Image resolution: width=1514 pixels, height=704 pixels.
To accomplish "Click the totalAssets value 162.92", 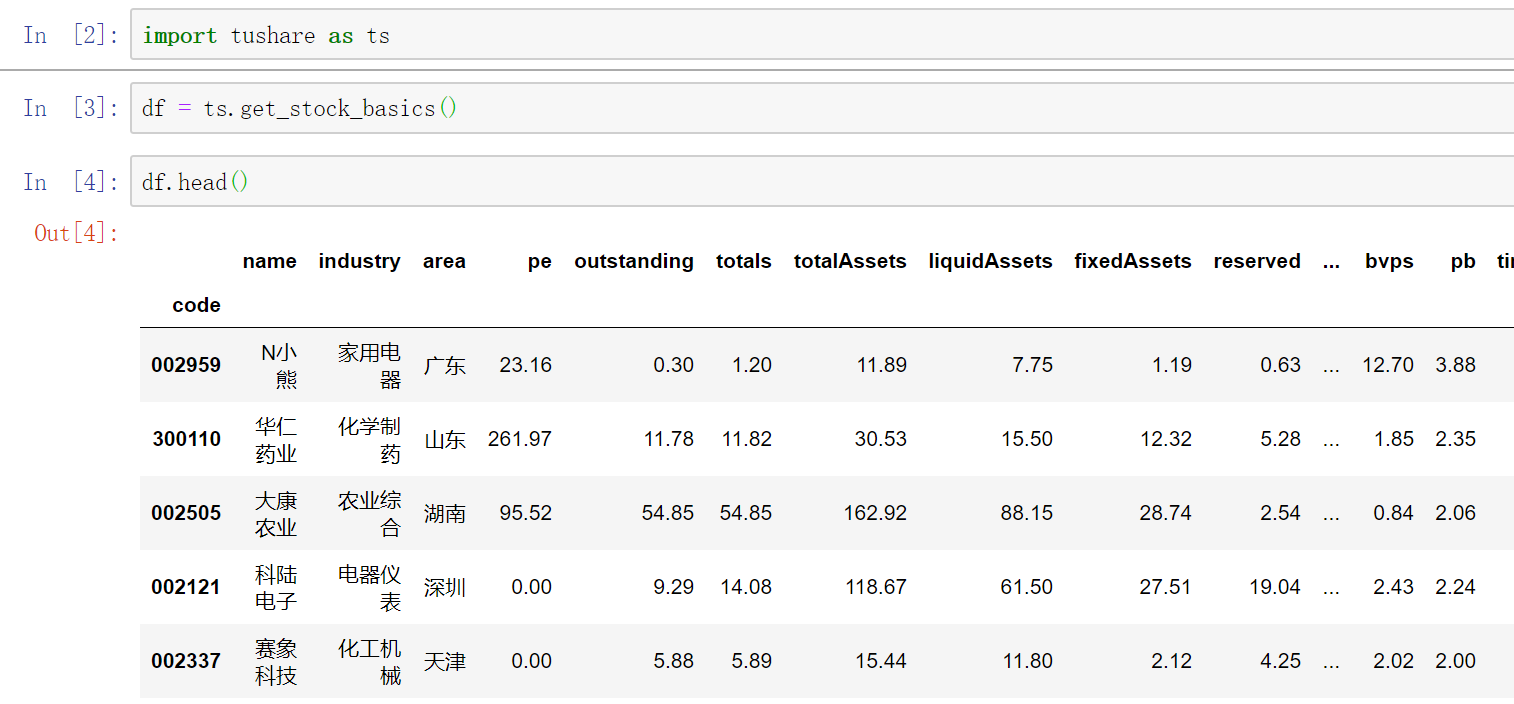I will click(875, 513).
